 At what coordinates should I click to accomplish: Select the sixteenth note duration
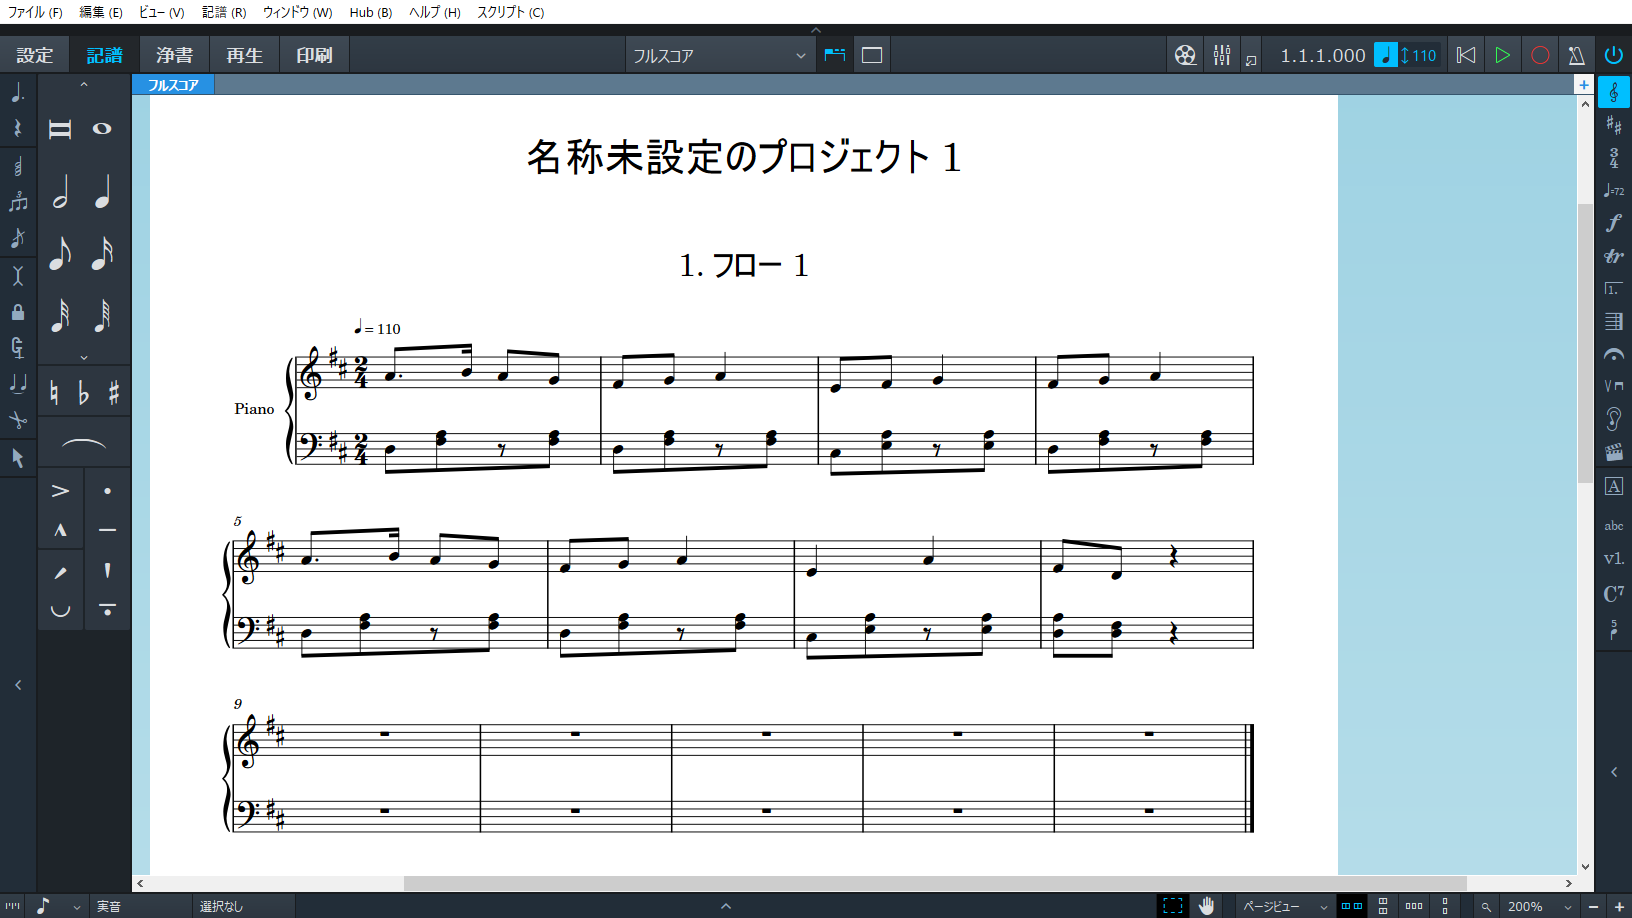tap(102, 253)
